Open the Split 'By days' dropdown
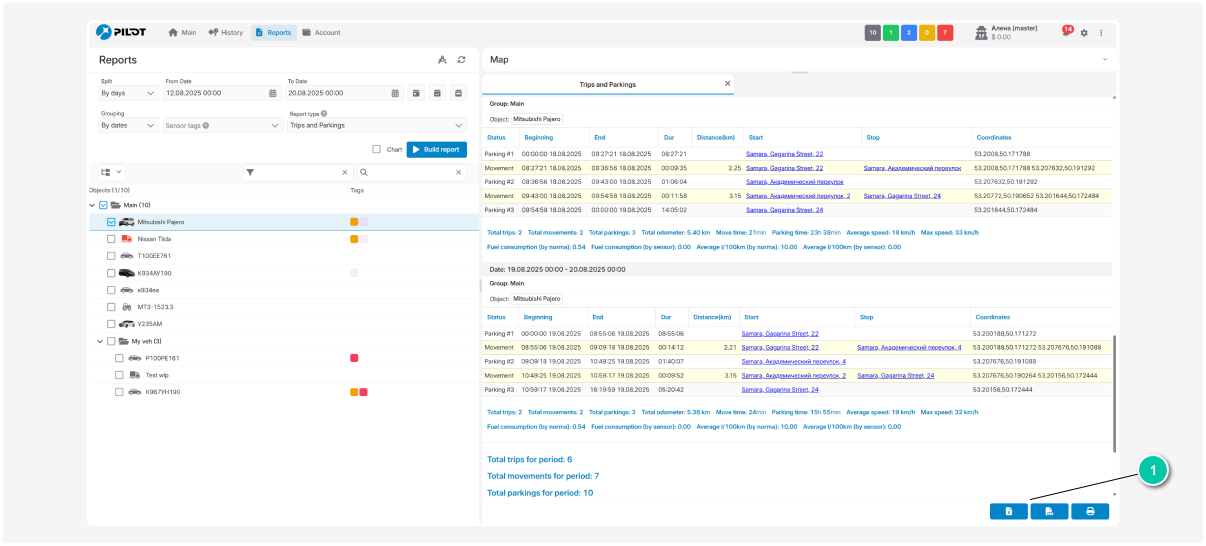1206x546 pixels. click(129, 94)
